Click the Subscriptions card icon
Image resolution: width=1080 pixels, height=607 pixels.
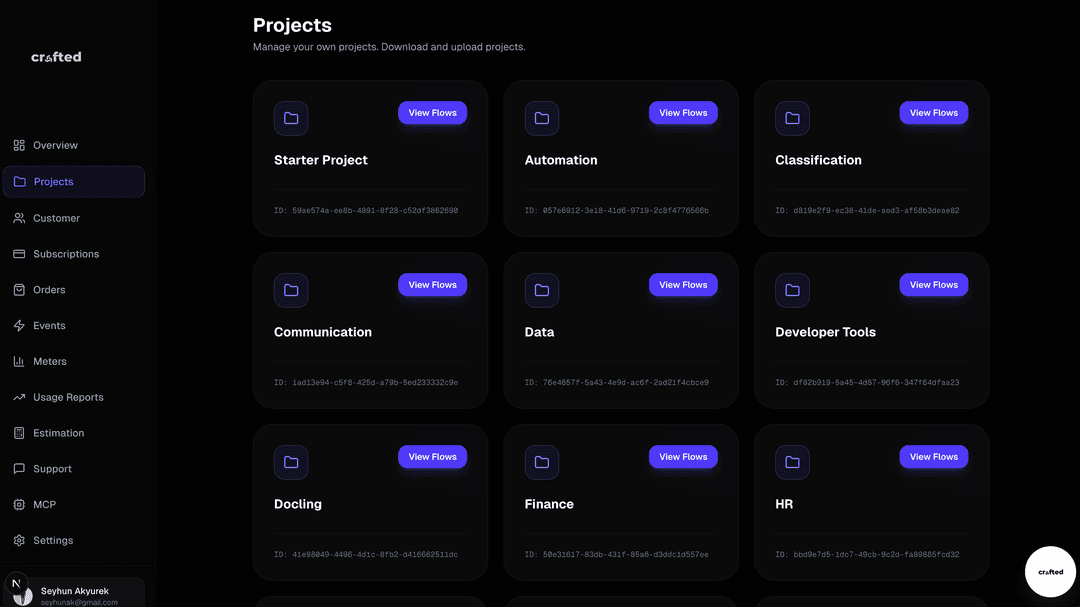click(x=19, y=254)
